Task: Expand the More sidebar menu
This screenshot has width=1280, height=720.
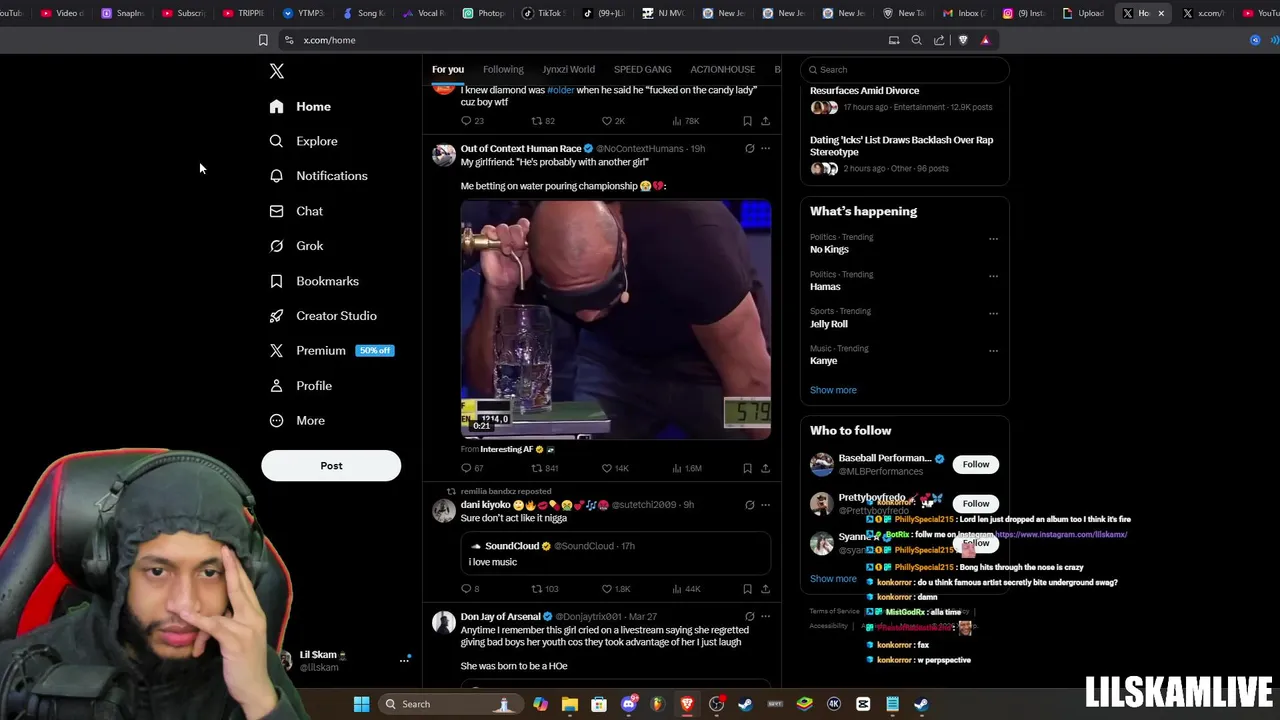Action: (297, 421)
